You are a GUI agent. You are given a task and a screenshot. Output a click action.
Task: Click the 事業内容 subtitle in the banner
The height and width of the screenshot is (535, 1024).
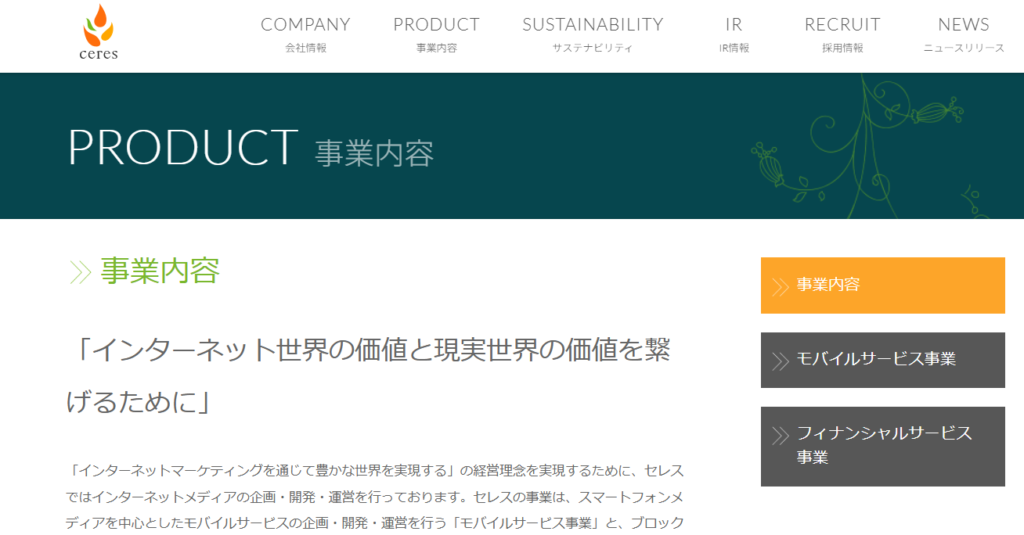[374, 153]
